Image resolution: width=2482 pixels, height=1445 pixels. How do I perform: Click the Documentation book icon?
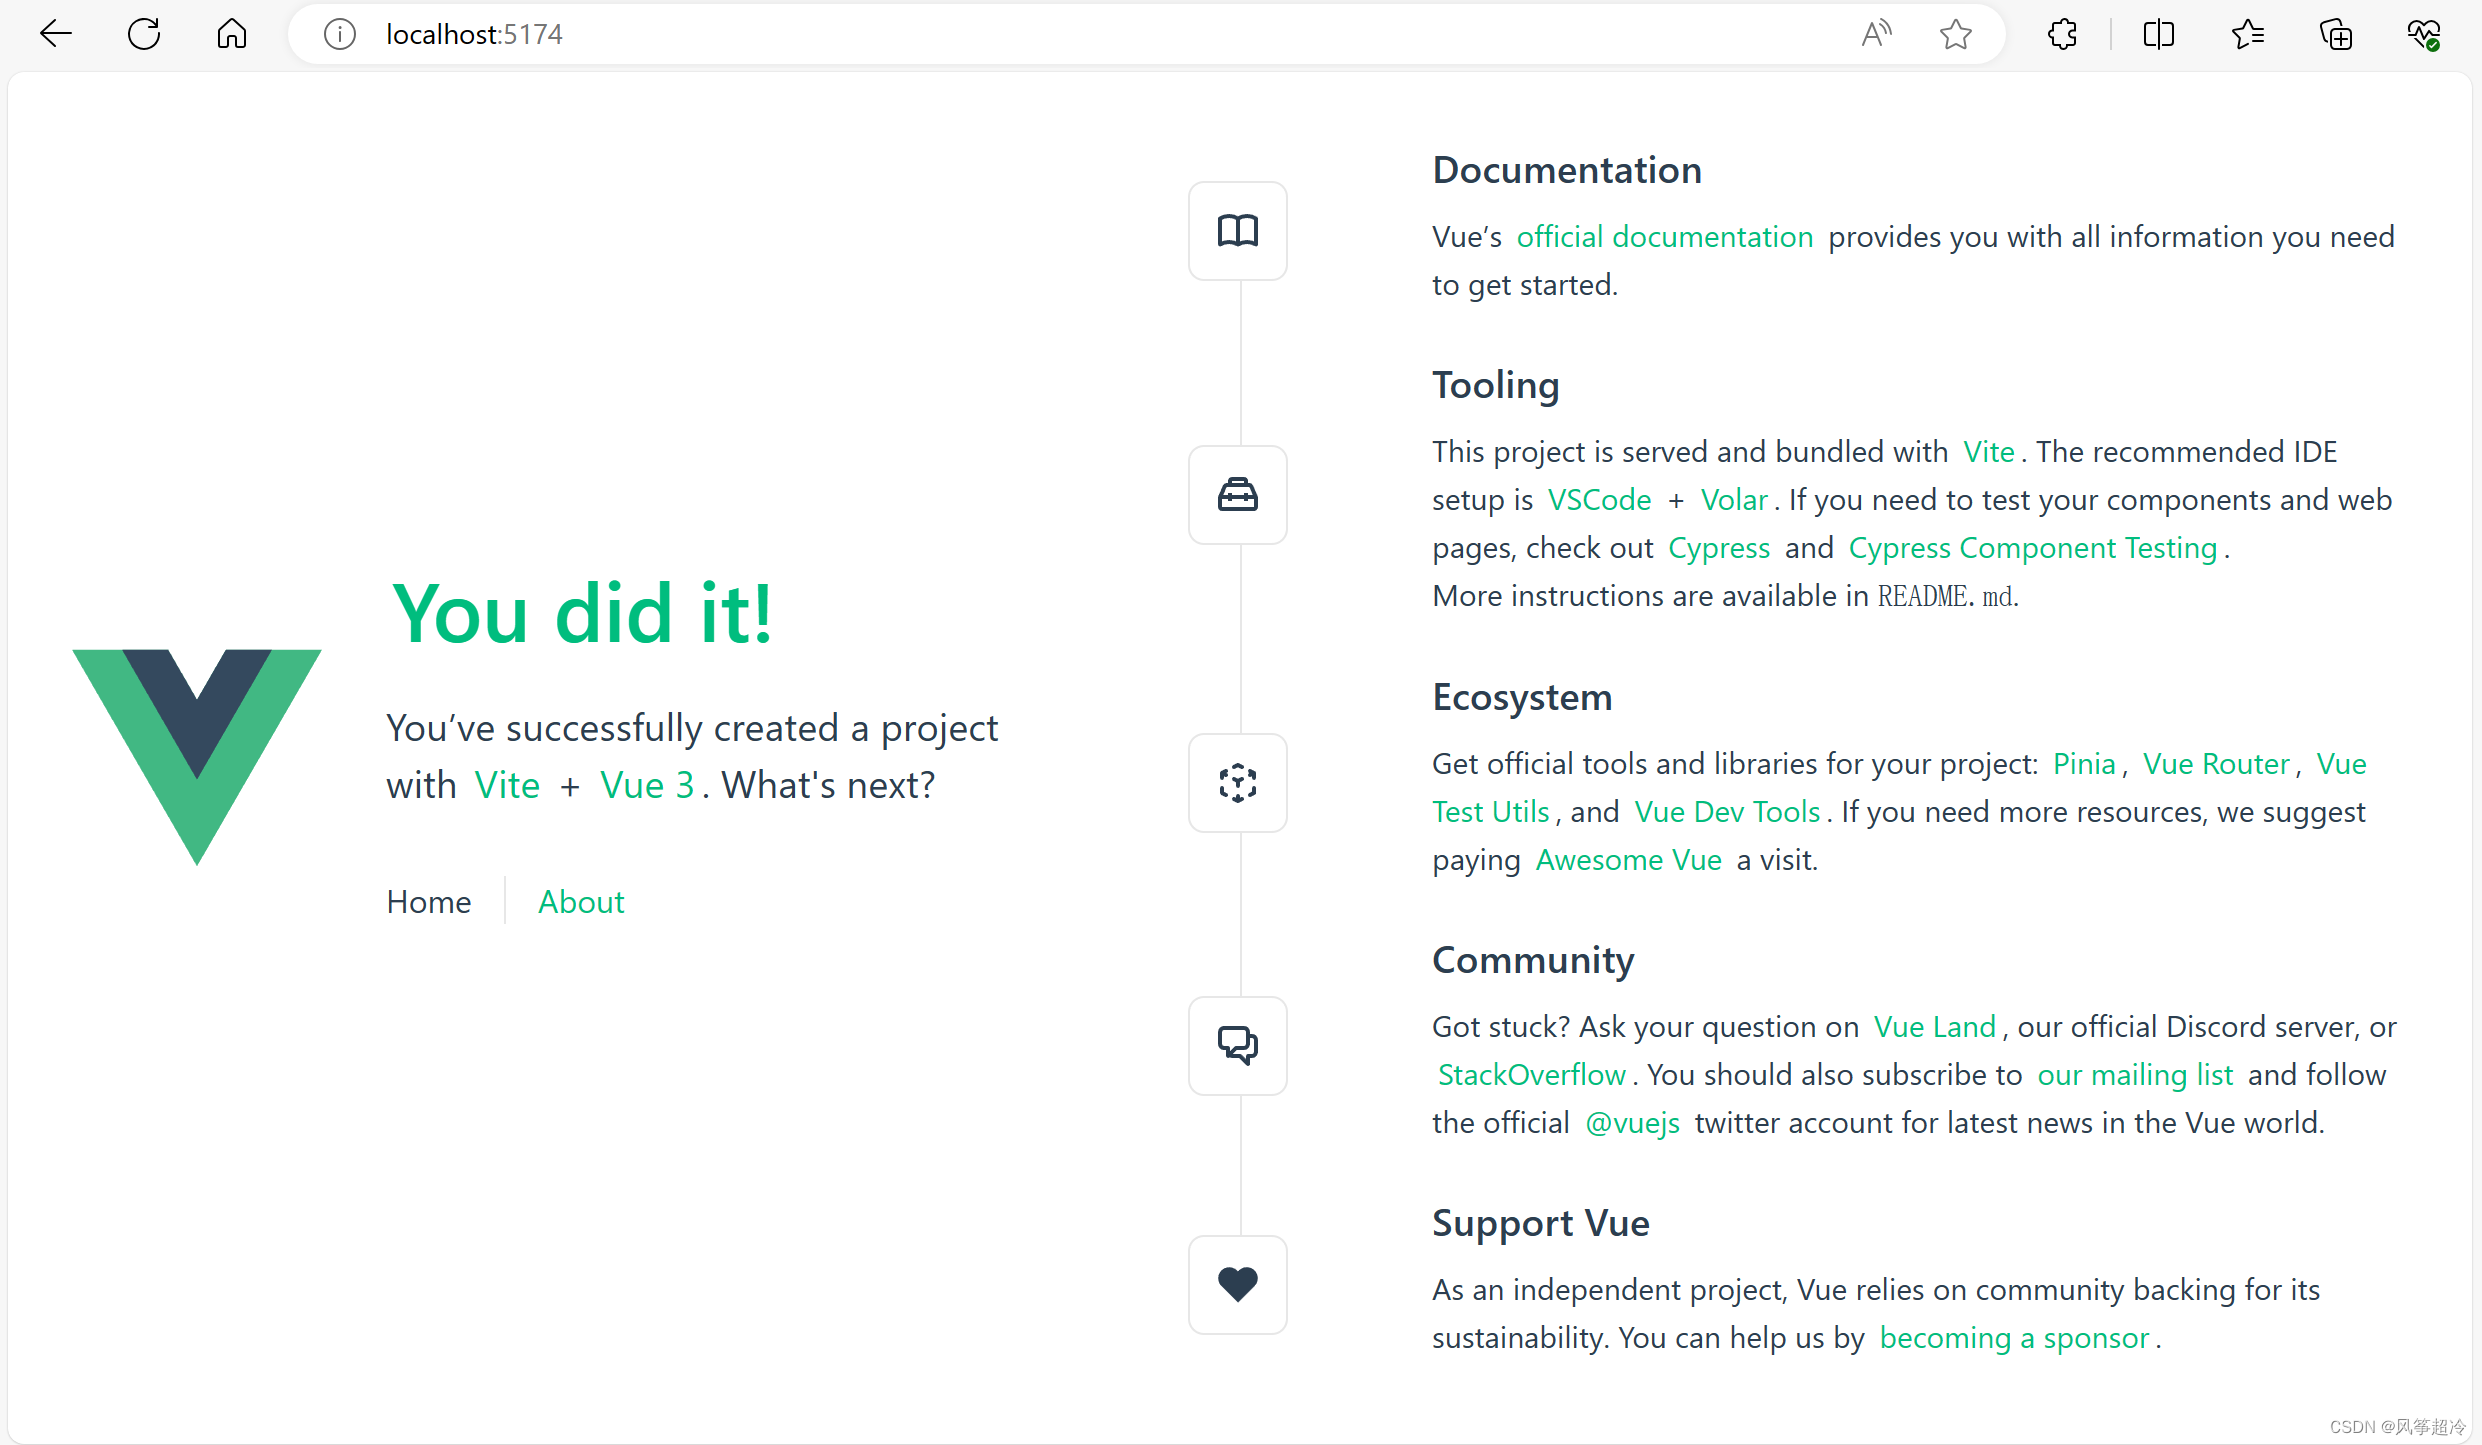(x=1238, y=231)
